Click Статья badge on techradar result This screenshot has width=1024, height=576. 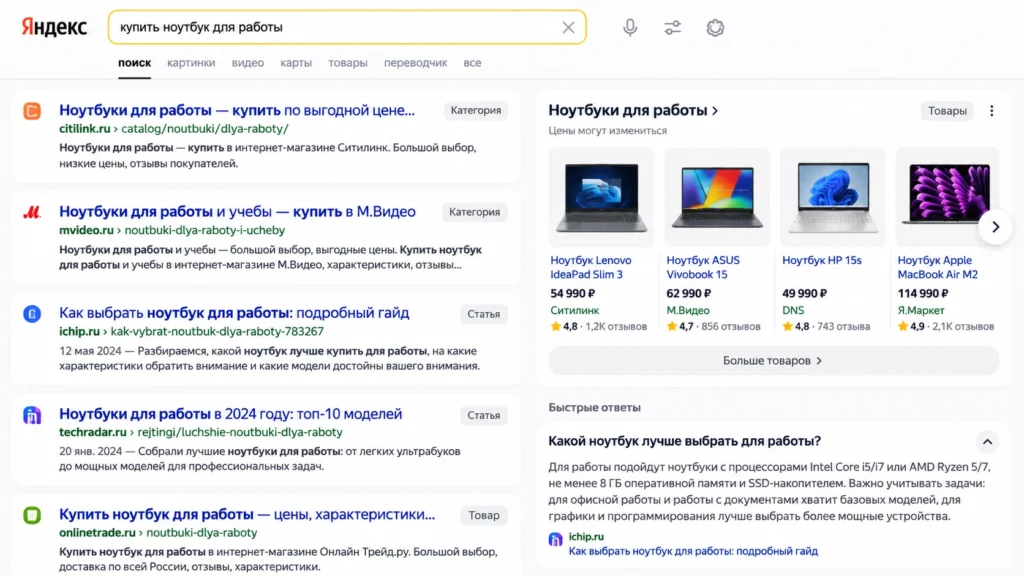coord(483,415)
